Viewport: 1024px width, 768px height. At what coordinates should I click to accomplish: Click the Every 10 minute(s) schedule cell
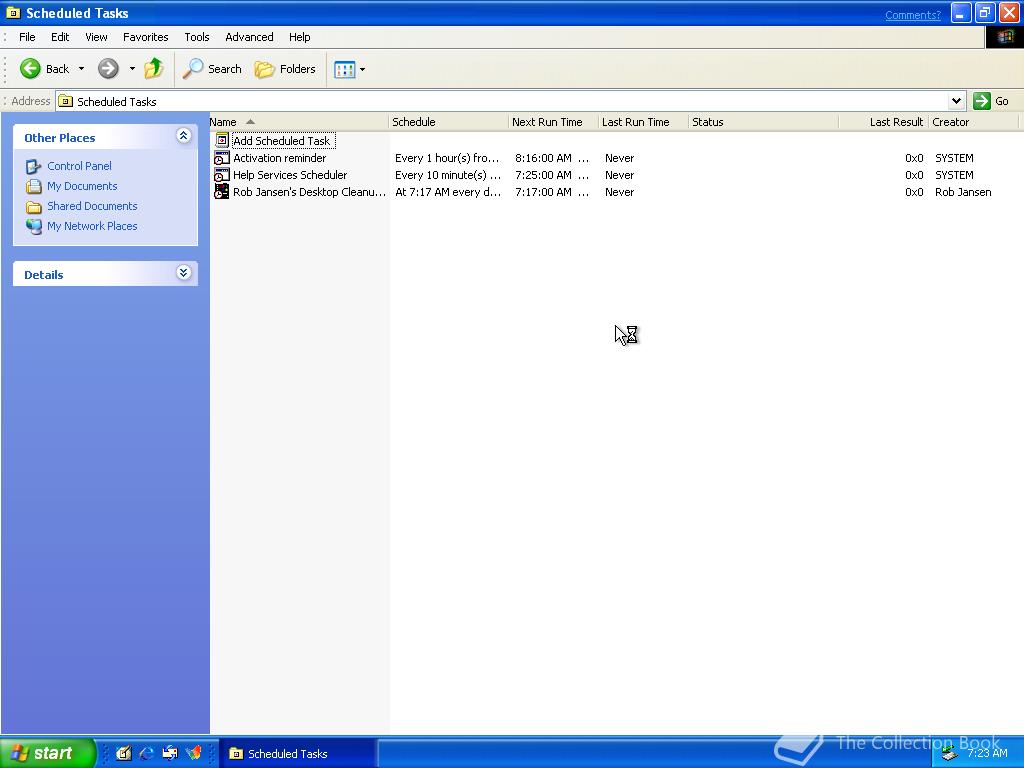point(448,175)
